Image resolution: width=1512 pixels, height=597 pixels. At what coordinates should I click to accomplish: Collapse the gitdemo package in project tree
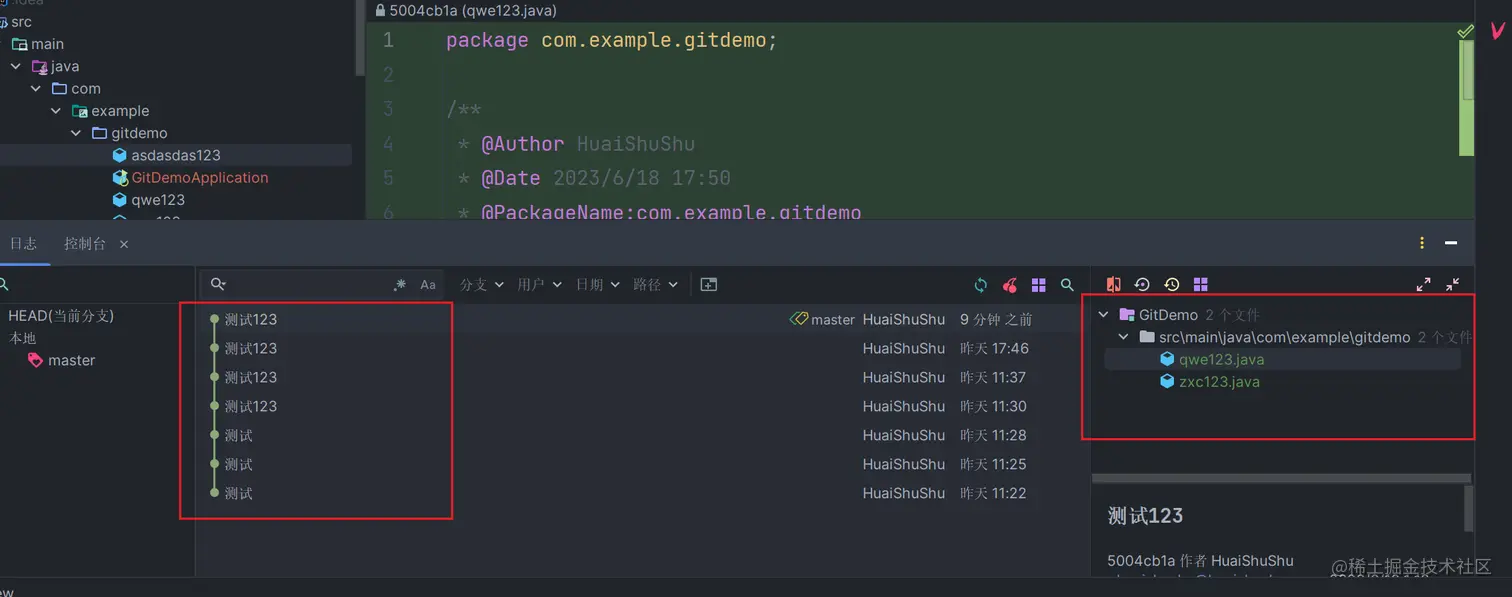point(76,133)
